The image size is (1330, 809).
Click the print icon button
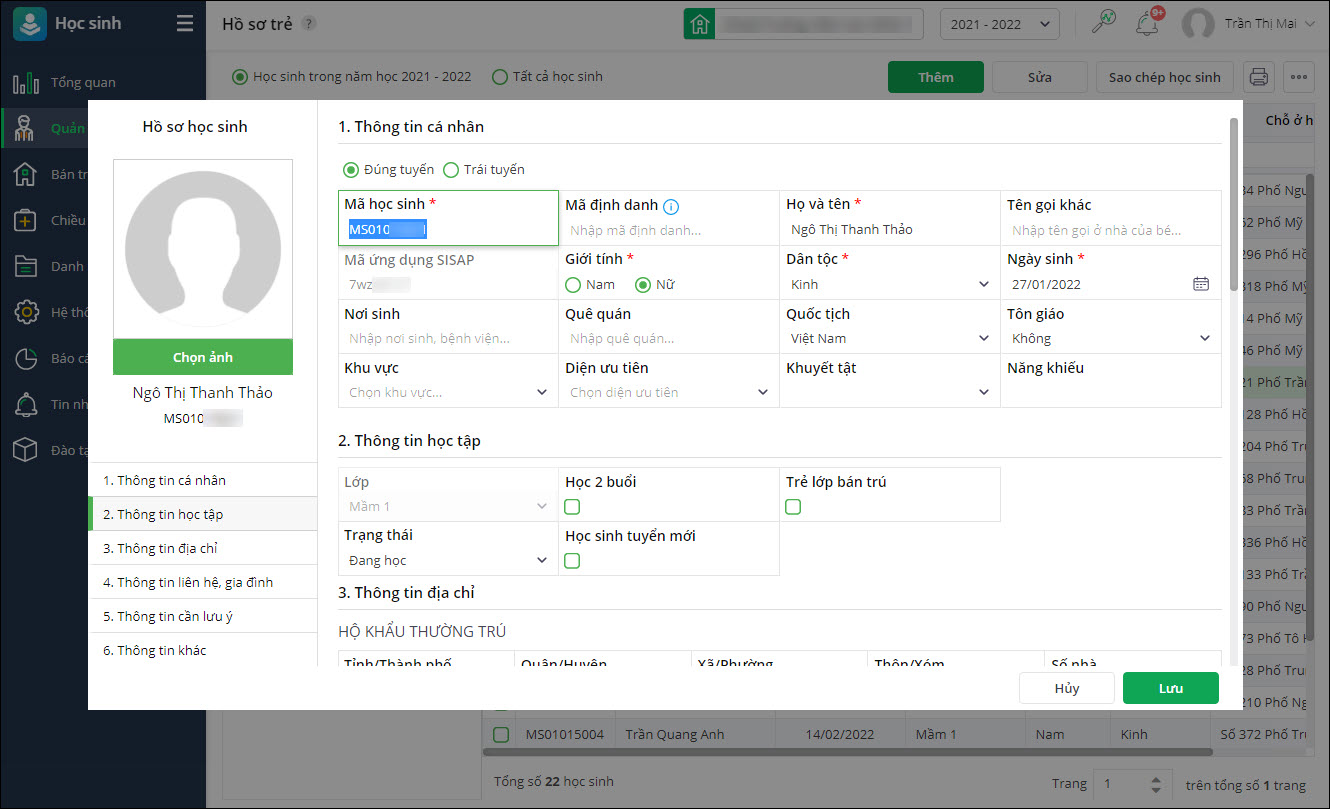[1258, 77]
